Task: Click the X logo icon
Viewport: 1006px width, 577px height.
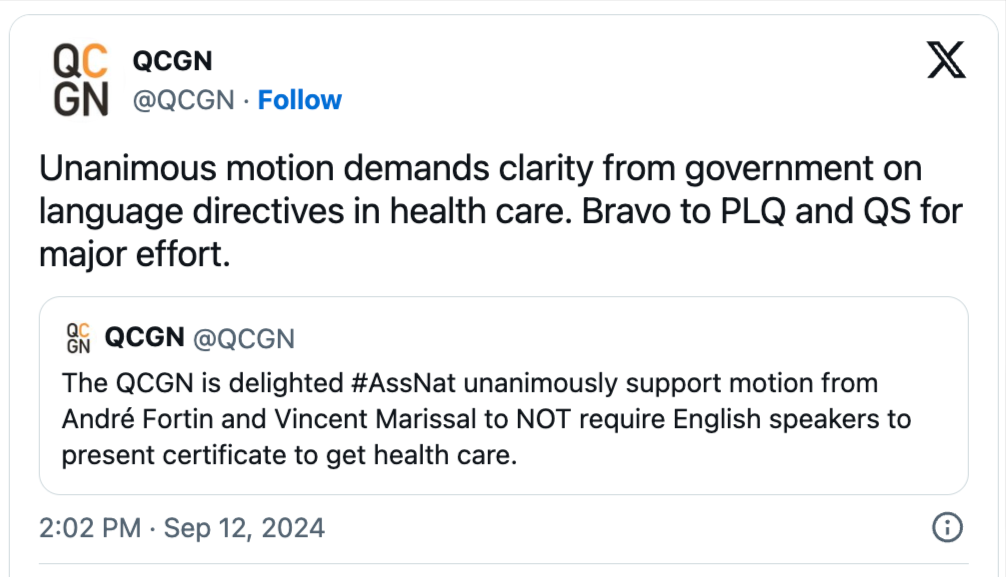Action: (x=945, y=62)
